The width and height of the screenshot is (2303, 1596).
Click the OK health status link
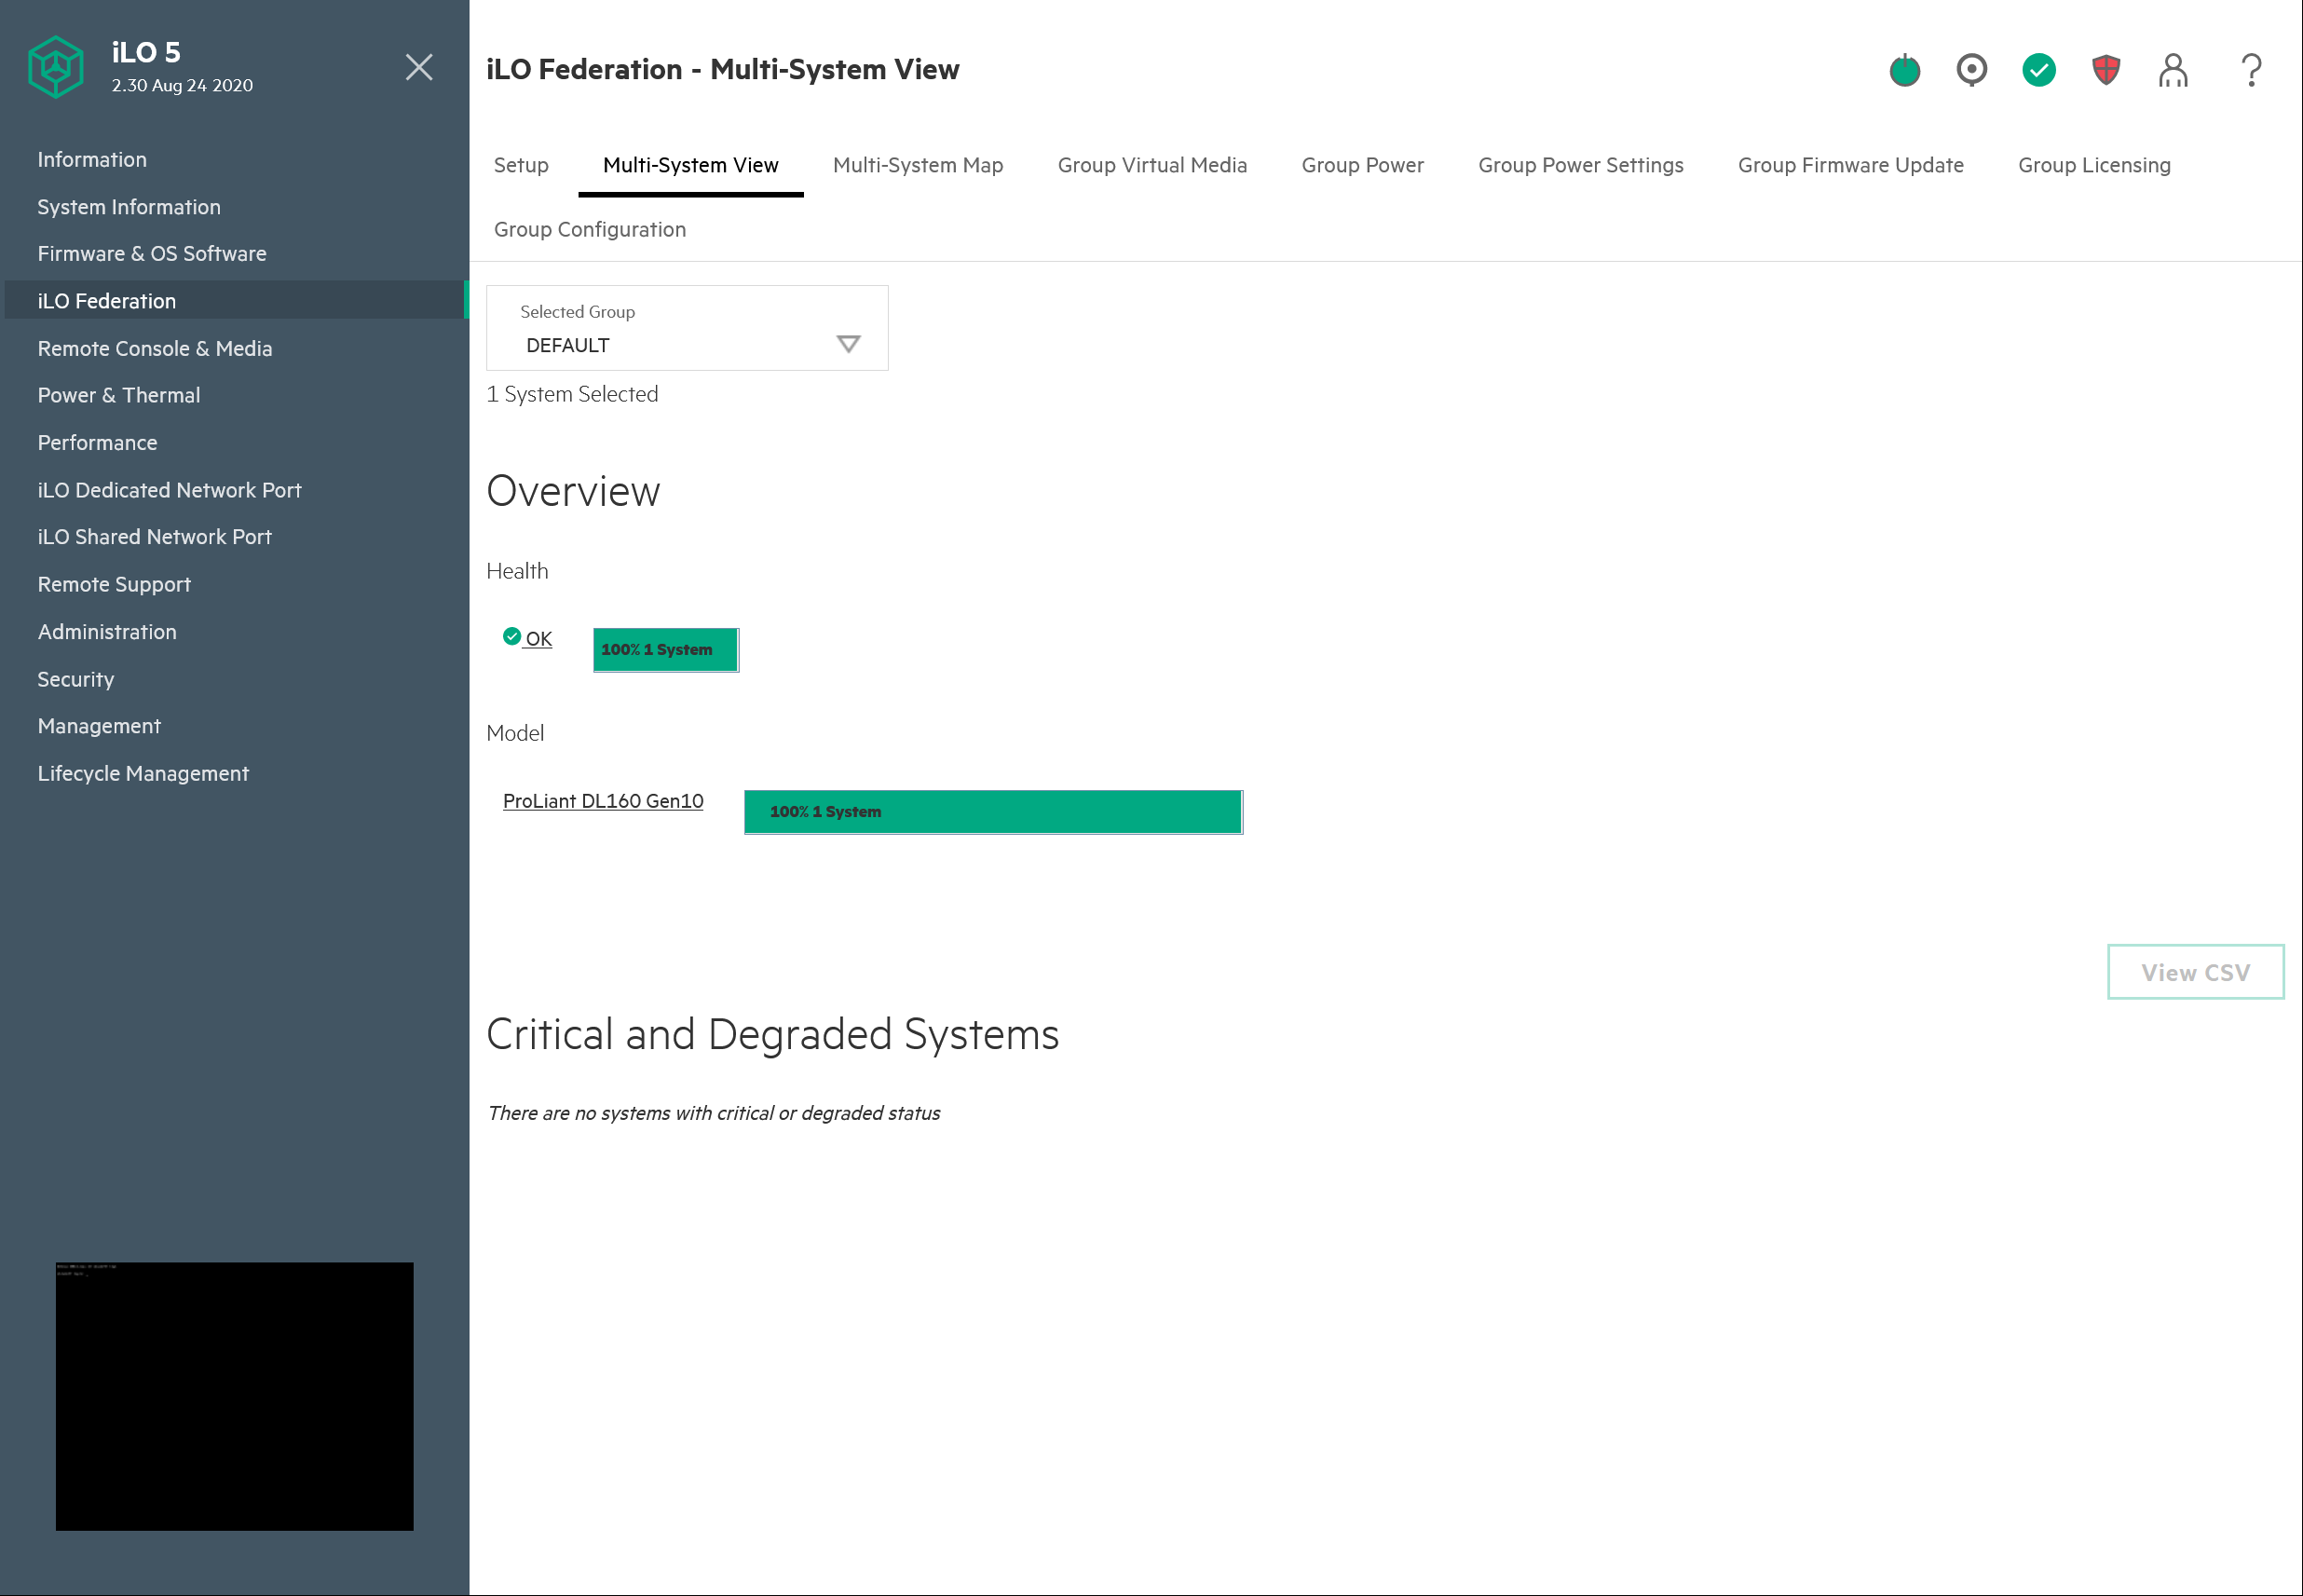pyautogui.click(x=538, y=639)
